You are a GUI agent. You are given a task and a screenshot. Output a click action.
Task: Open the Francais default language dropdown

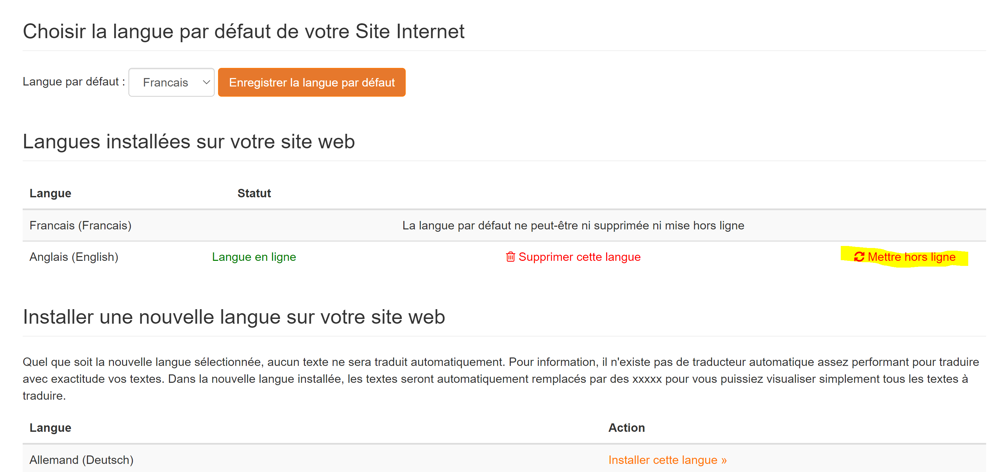tap(171, 83)
